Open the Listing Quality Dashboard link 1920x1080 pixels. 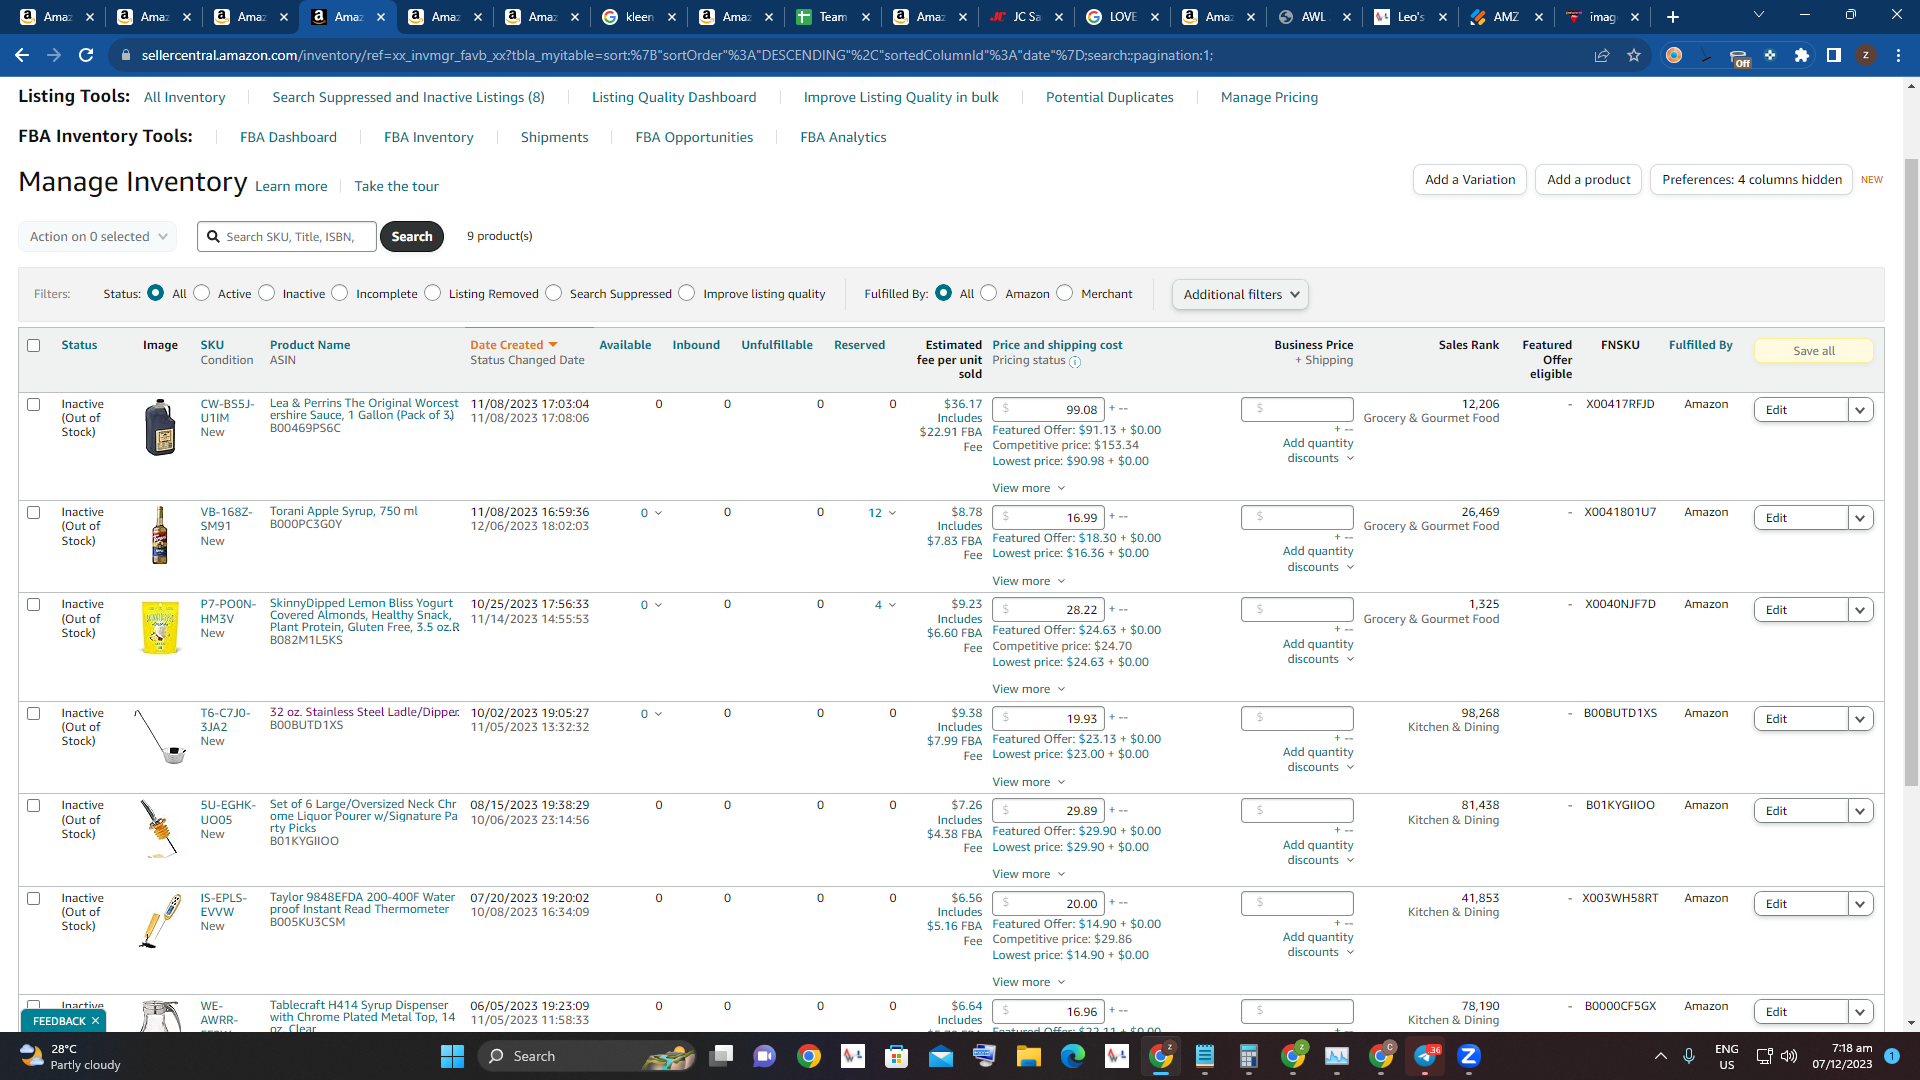(674, 97)
